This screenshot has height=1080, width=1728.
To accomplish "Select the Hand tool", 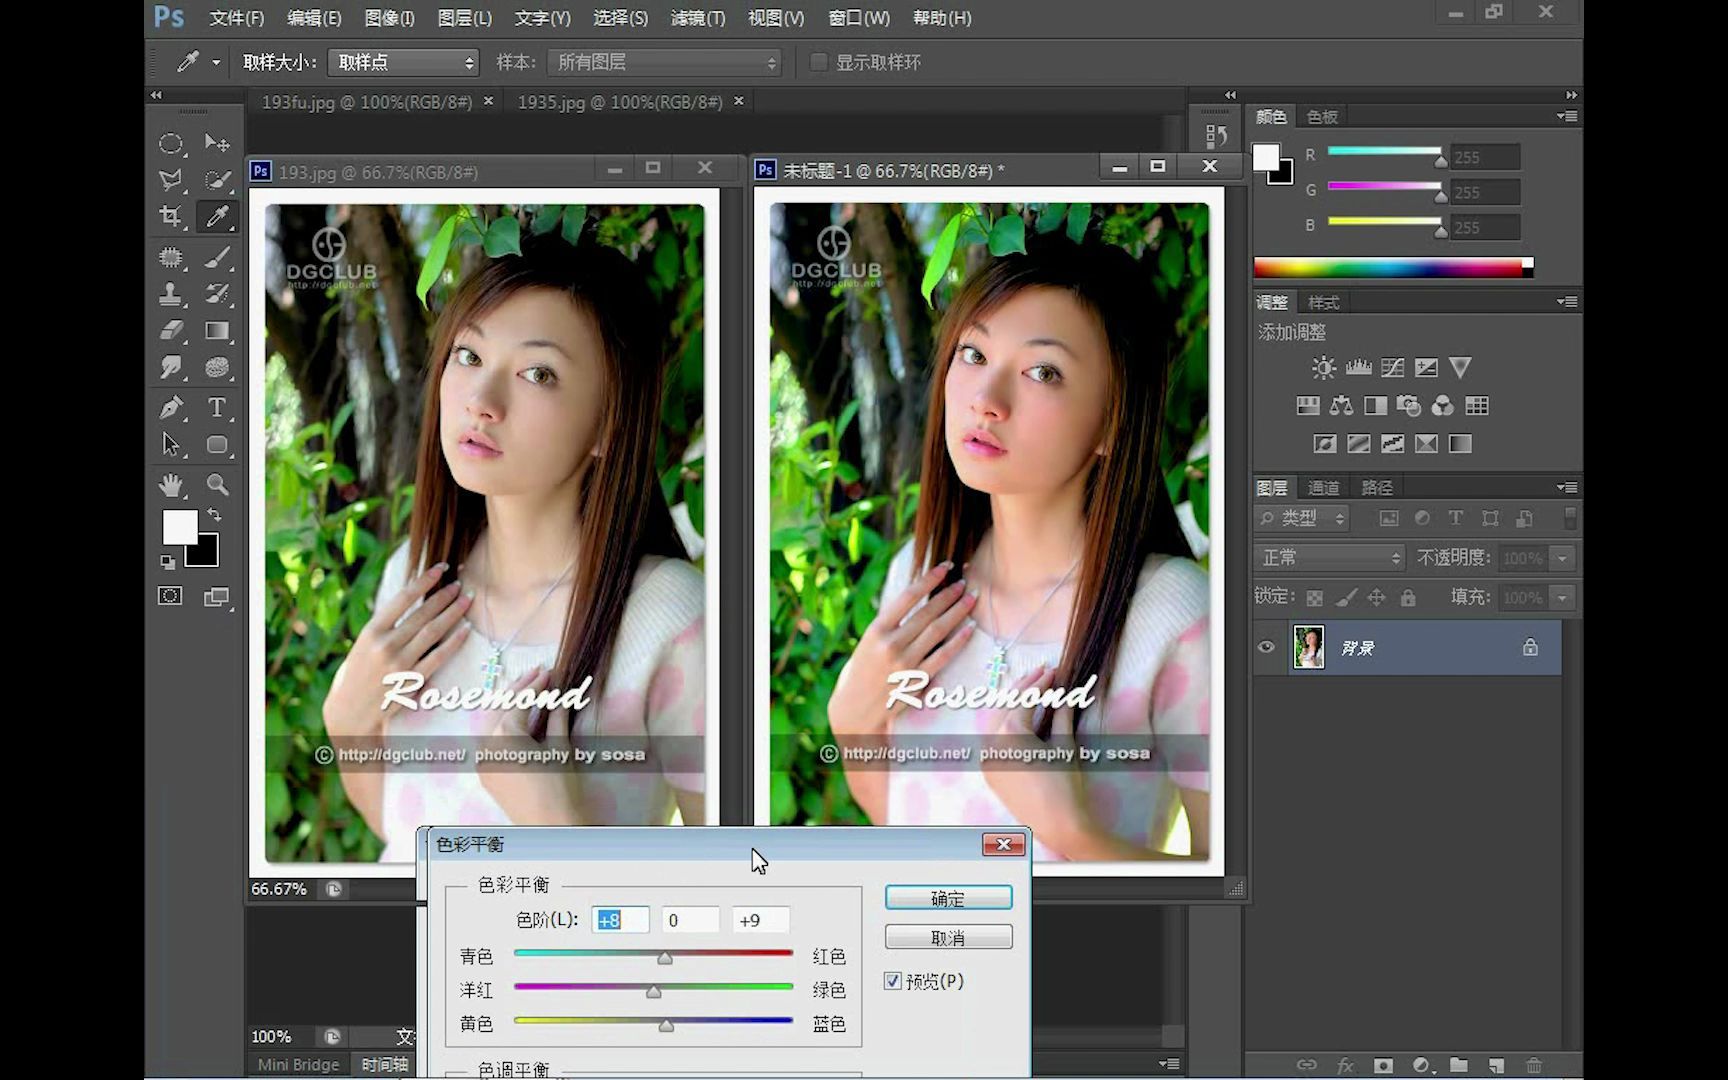I will point(171,485).
